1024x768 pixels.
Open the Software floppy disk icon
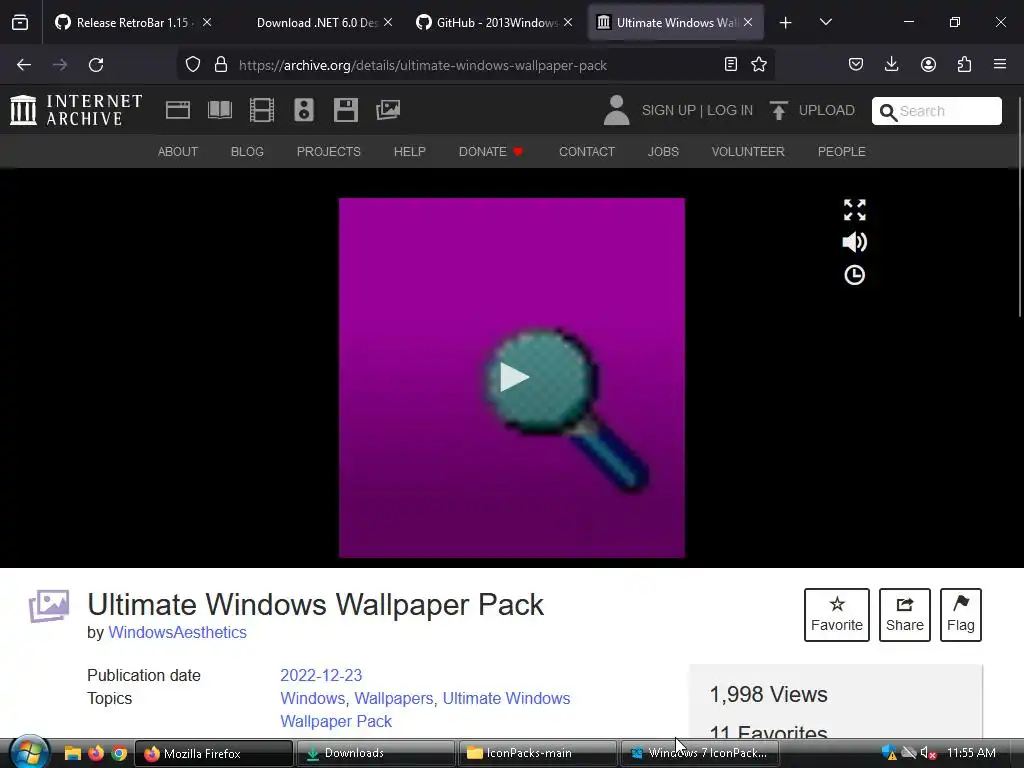345,110
